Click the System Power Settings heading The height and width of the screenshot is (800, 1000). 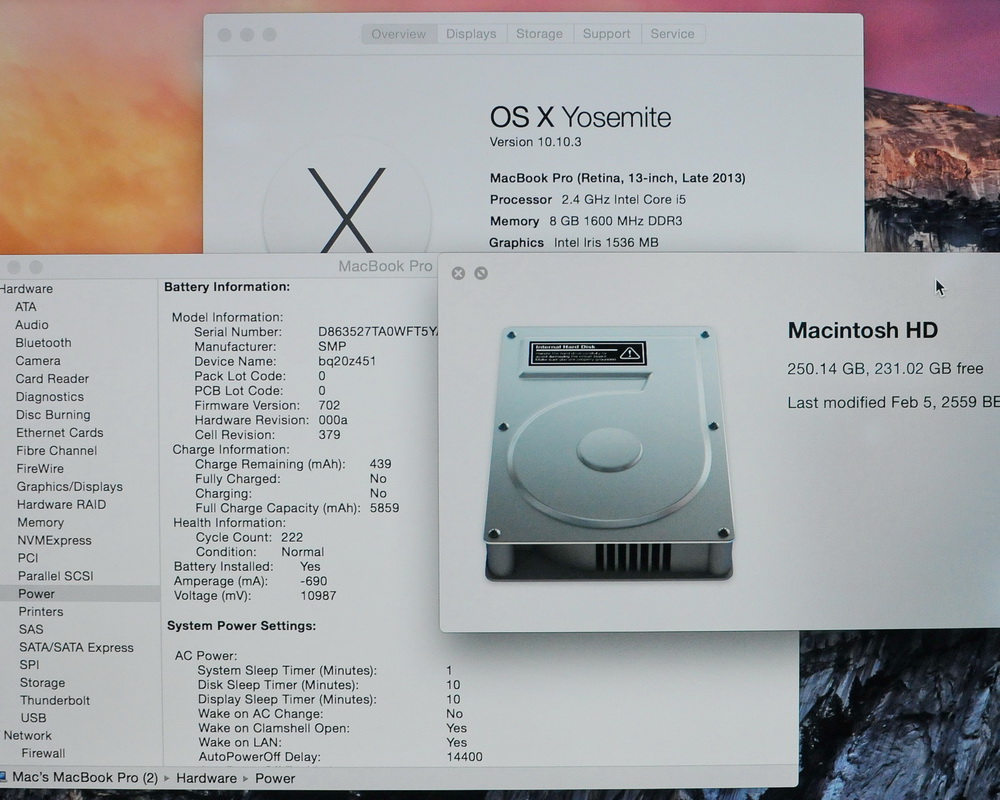click(242, 626)
